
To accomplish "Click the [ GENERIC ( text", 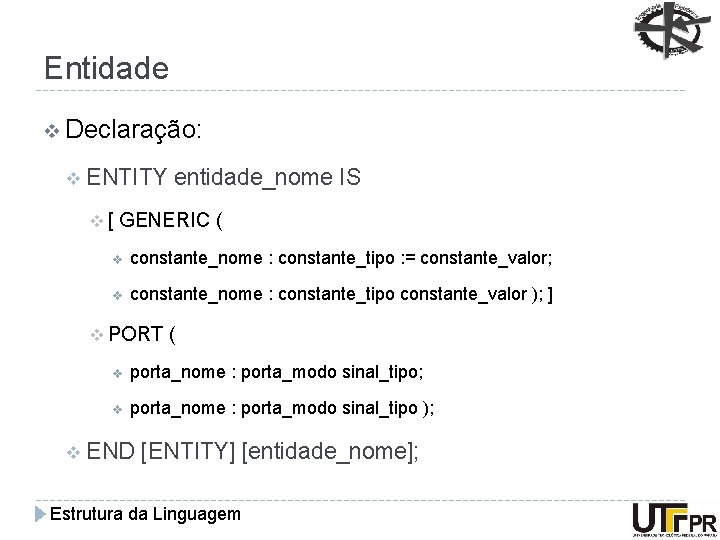I will [165, 220].
